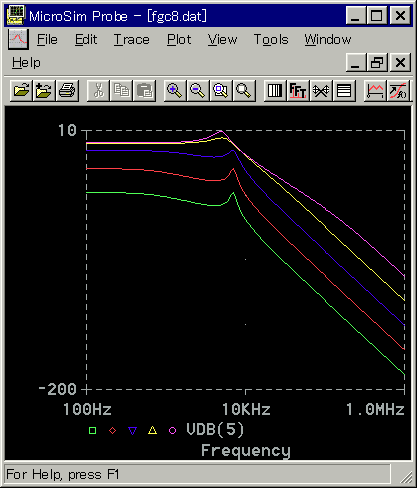Click the Zoom Area magnifier icon

coord(221,90)
